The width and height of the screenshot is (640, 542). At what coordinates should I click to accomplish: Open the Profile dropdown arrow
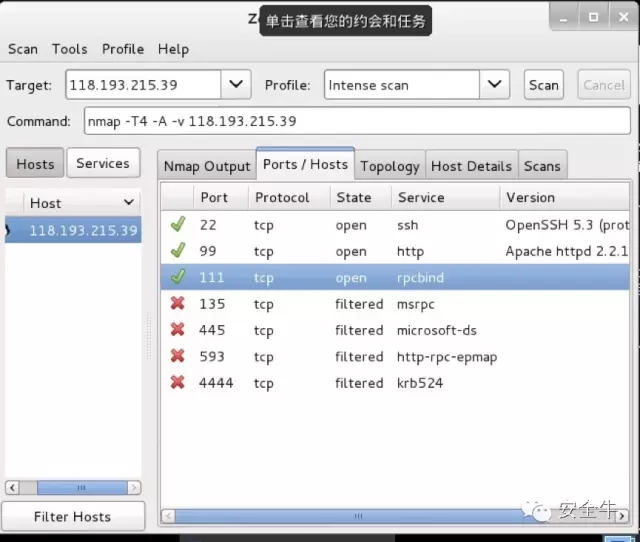pos(494,84)
